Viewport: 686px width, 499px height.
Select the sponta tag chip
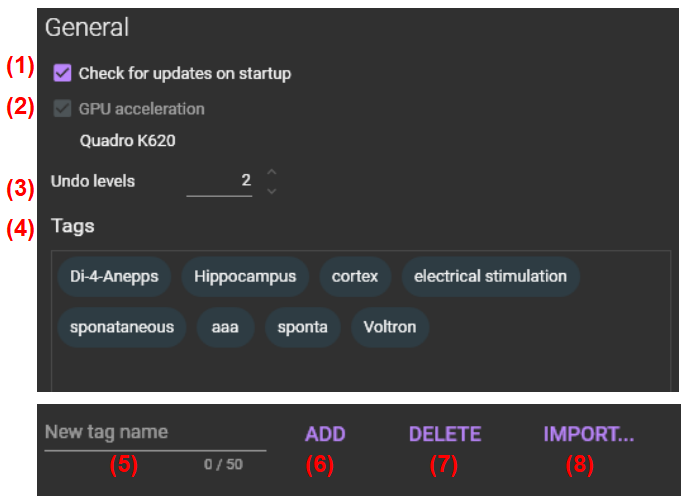(x=303, y=327)
